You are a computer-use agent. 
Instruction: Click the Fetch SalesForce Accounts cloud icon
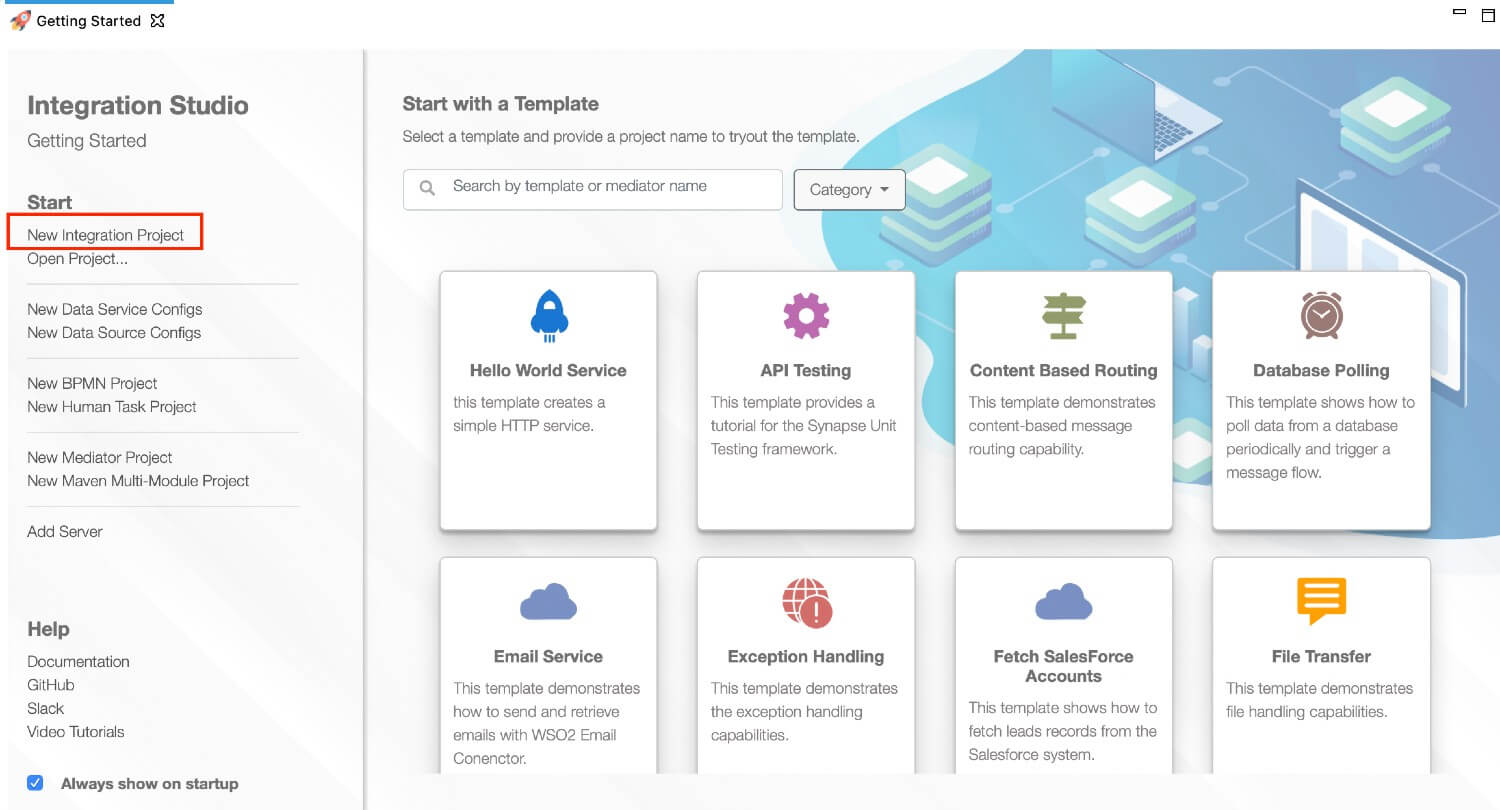coord(1063,603)
